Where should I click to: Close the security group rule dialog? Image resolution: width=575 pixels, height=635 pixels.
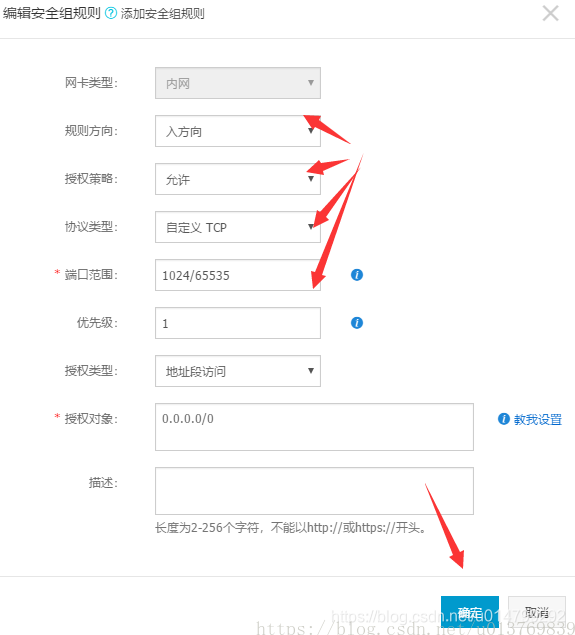550,13
